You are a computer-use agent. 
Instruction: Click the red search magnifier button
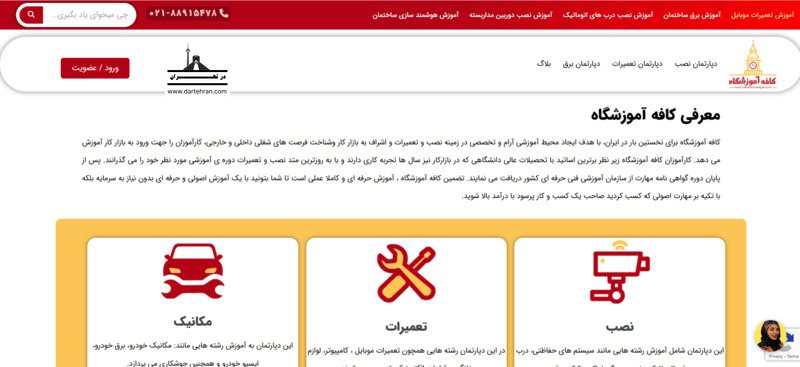coord(31,15)
